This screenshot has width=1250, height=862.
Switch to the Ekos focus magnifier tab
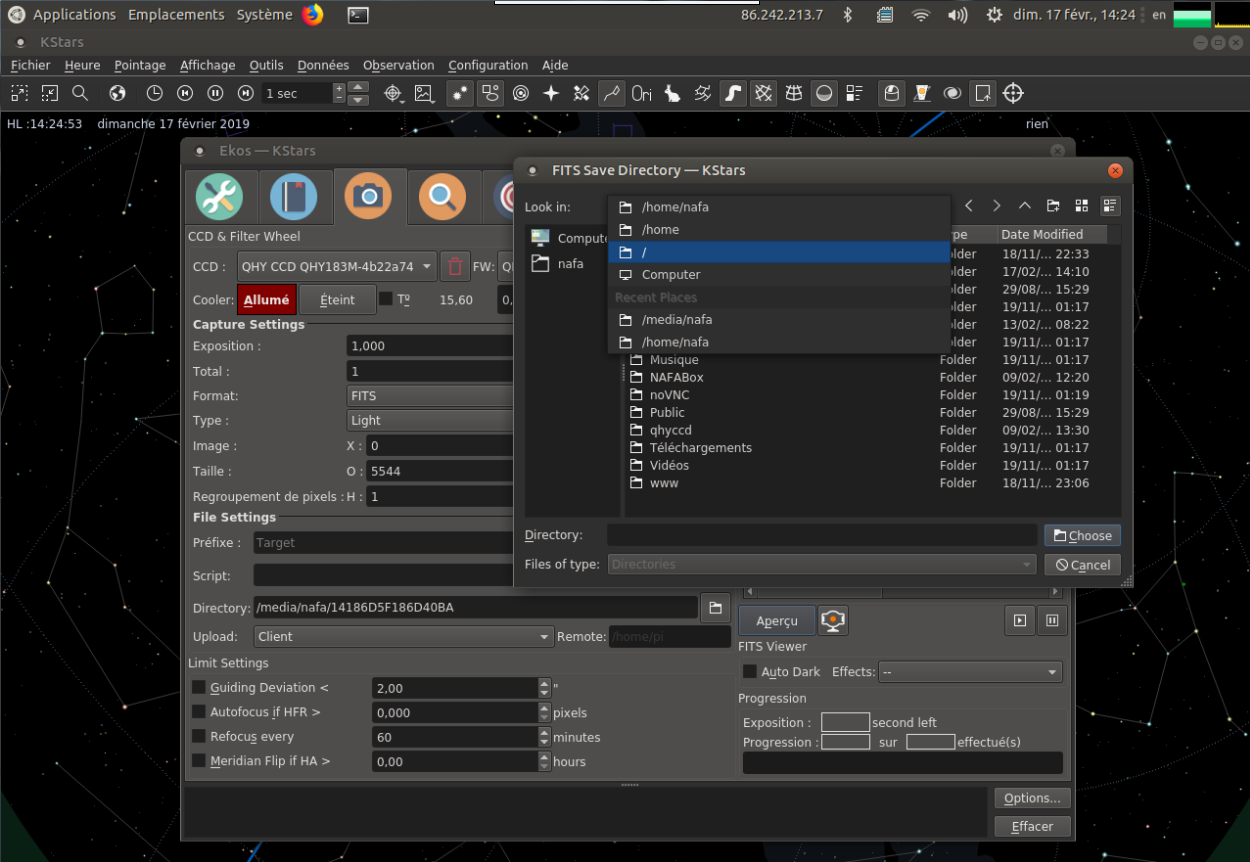442,197
